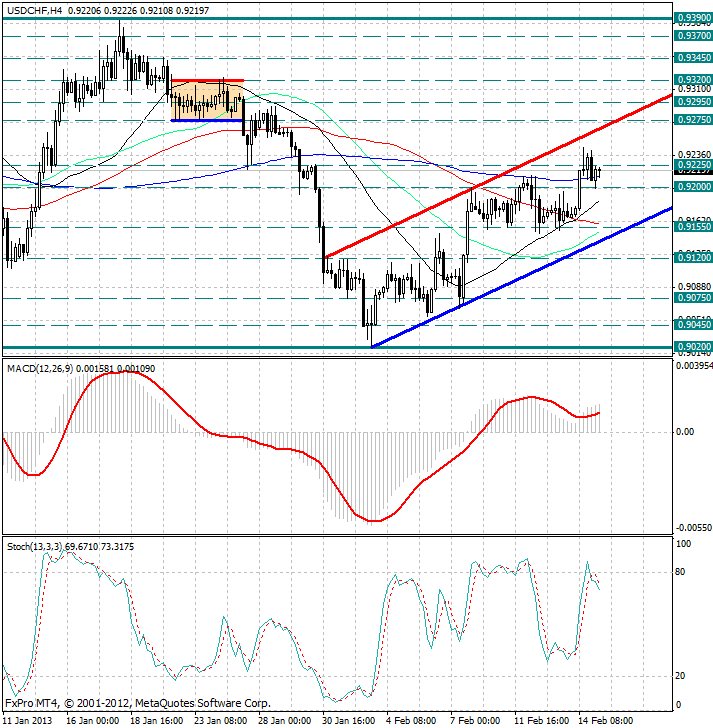This screenshot has height=728, width=713.
Task: Click the Stochastic 20 level label
Action: tap(680, 676)
